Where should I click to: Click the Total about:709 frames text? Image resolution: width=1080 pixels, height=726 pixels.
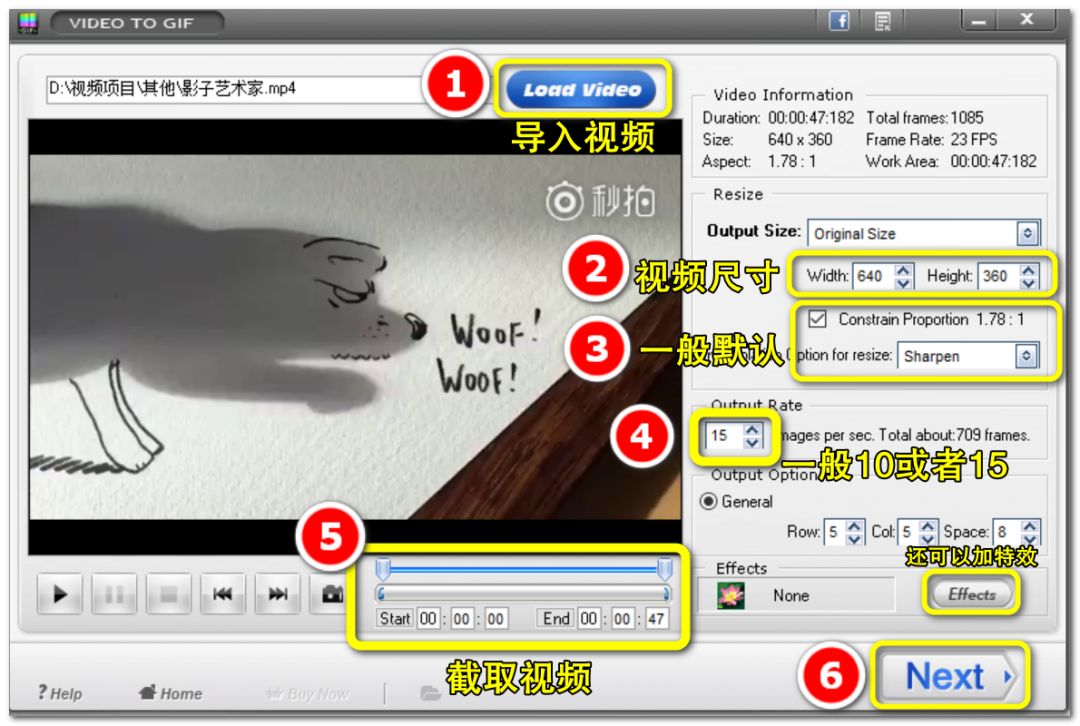coord(954,435)
